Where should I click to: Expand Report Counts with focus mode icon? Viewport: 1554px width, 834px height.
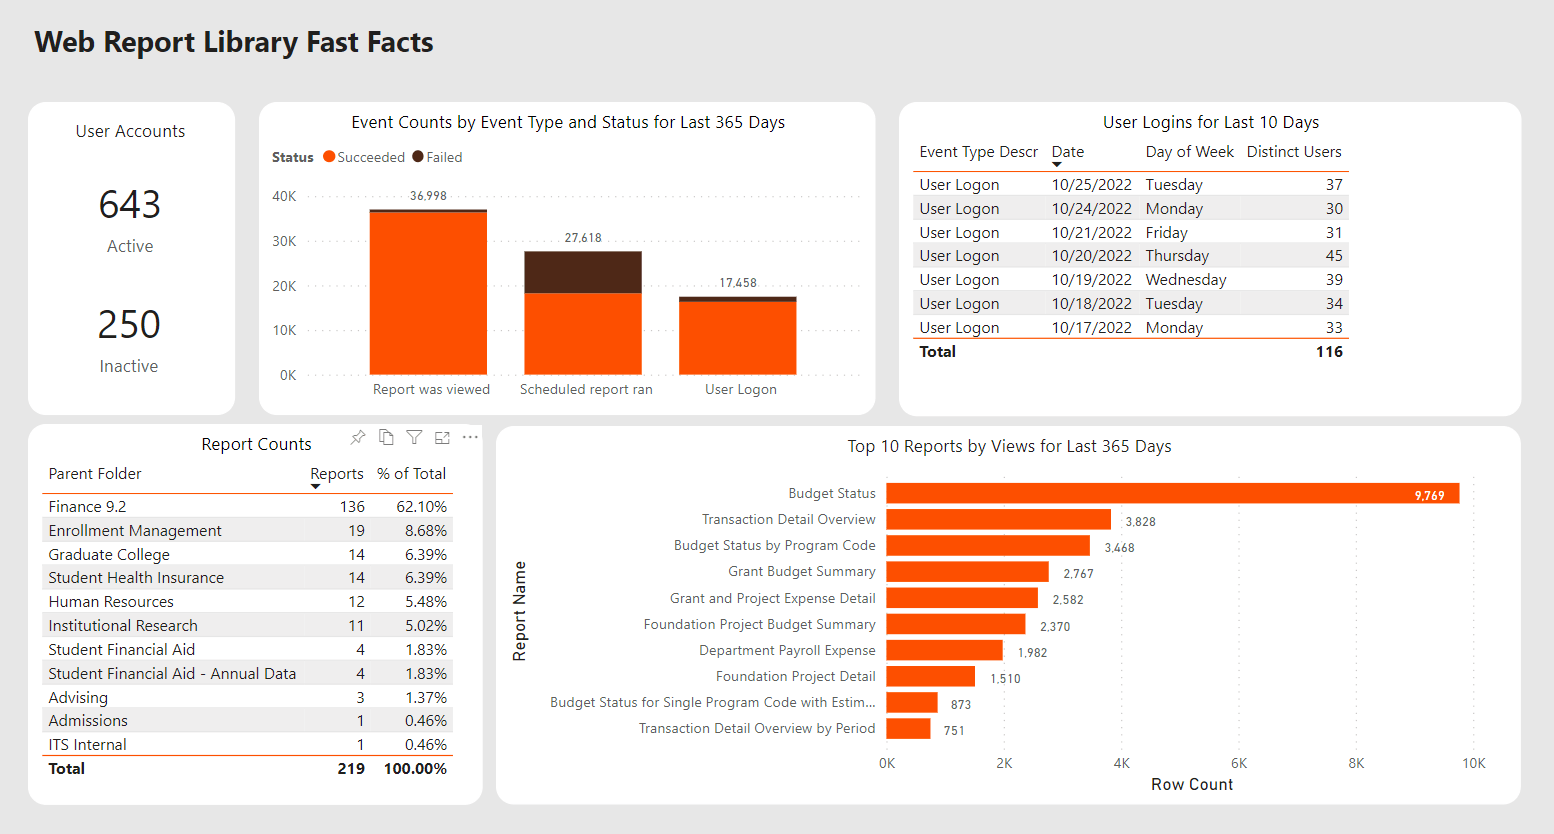pos(442,437)
